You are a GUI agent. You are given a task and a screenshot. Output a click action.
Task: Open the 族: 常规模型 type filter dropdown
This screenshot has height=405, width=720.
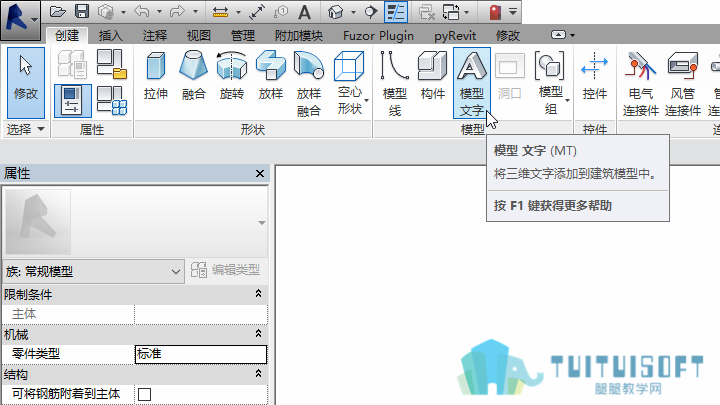94,271
